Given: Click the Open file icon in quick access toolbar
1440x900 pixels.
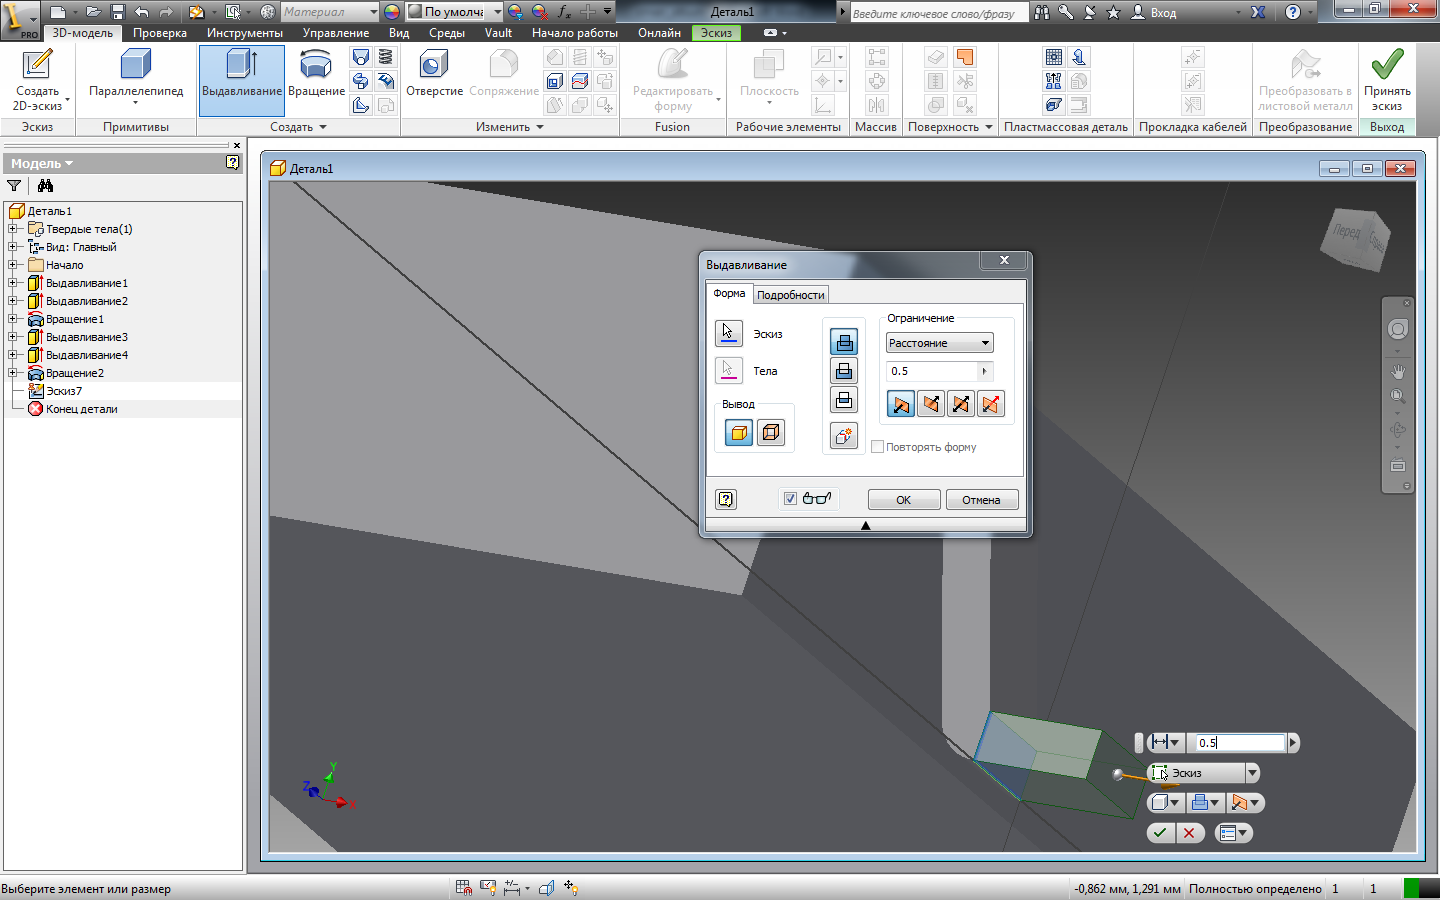Looking at the screenshot, I should tap(92, 12).
